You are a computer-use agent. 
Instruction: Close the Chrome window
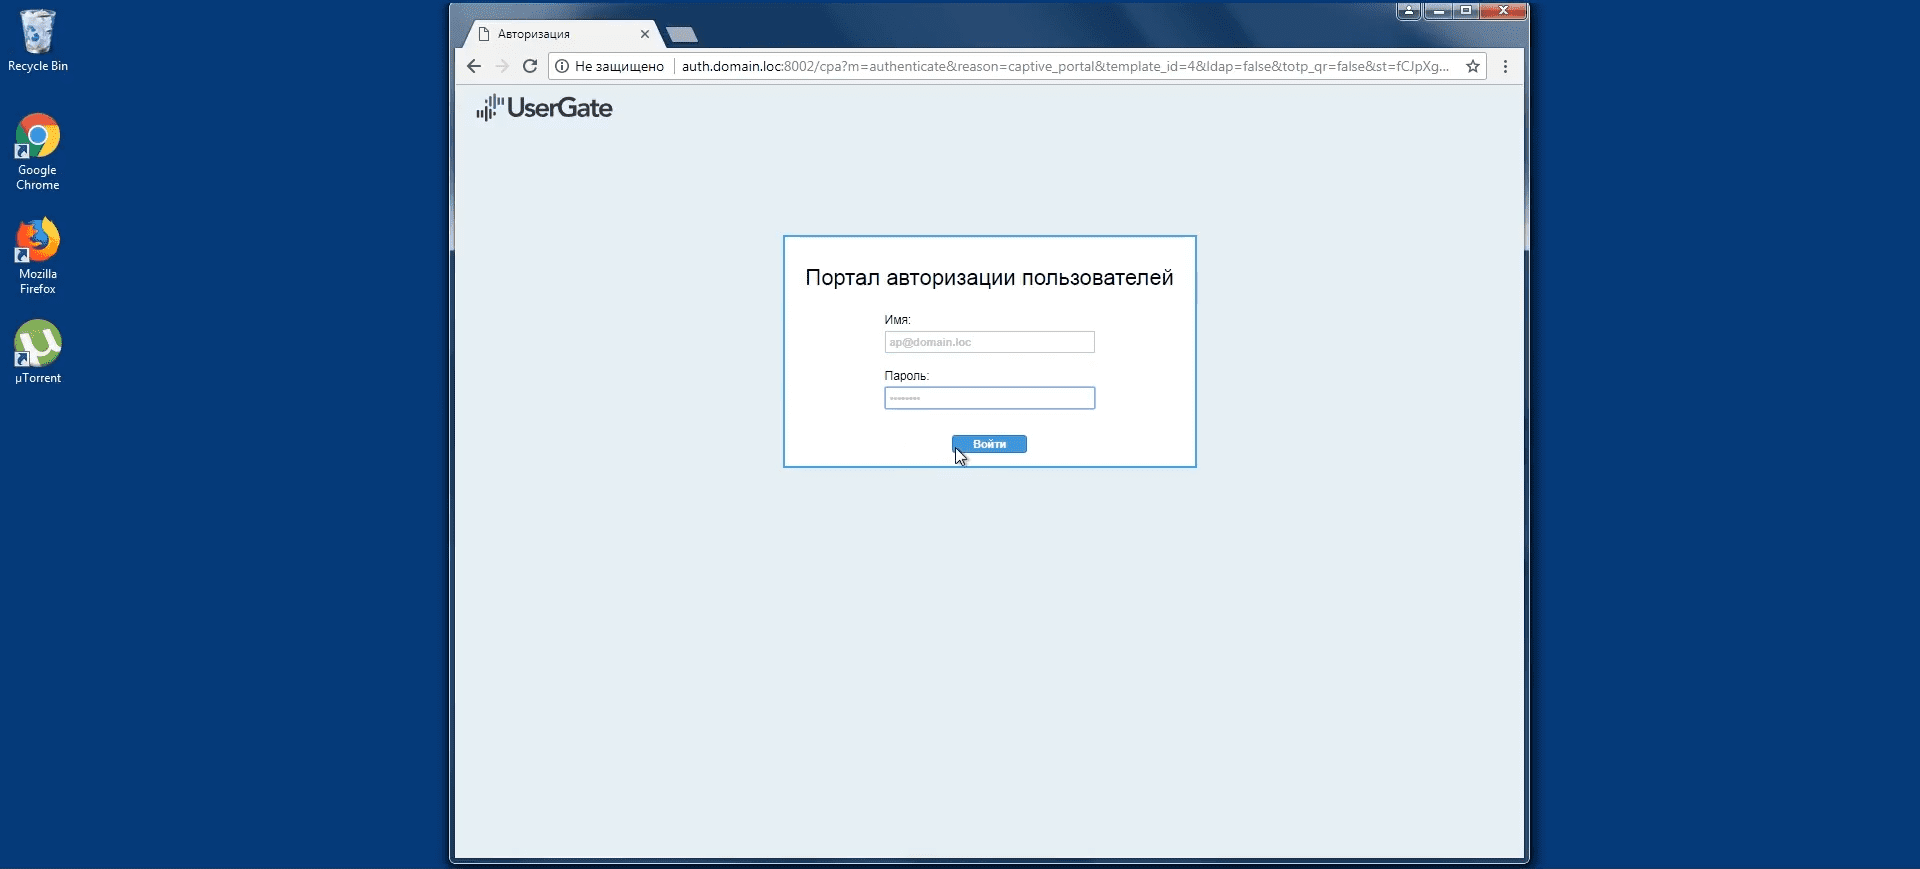(x=1503, y=11)
